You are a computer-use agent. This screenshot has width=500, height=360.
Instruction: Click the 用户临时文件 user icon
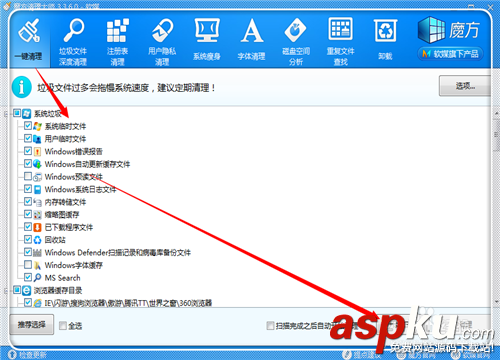[x=37, y=139]
